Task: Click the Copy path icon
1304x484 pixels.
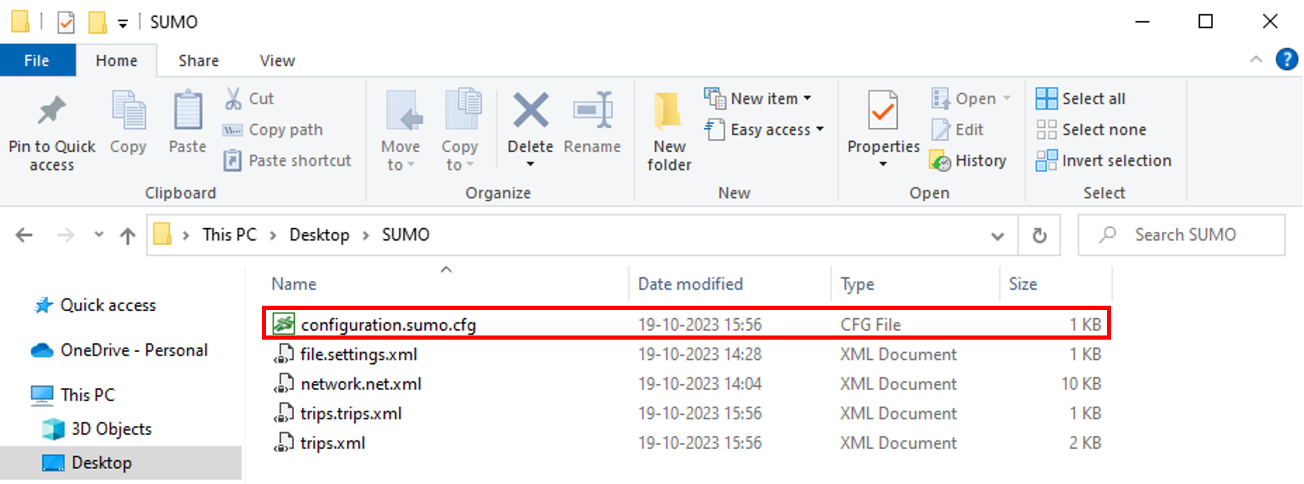Action: 233,130
